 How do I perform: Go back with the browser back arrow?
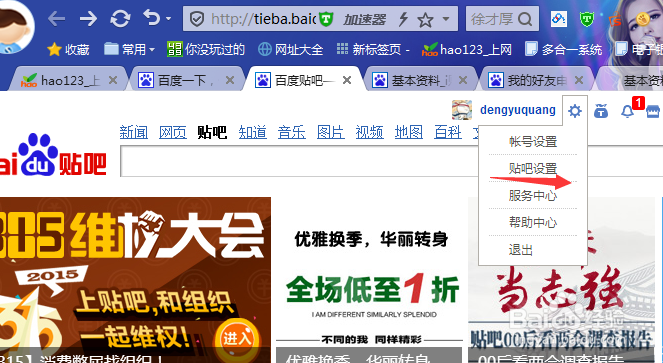(56, 19)
